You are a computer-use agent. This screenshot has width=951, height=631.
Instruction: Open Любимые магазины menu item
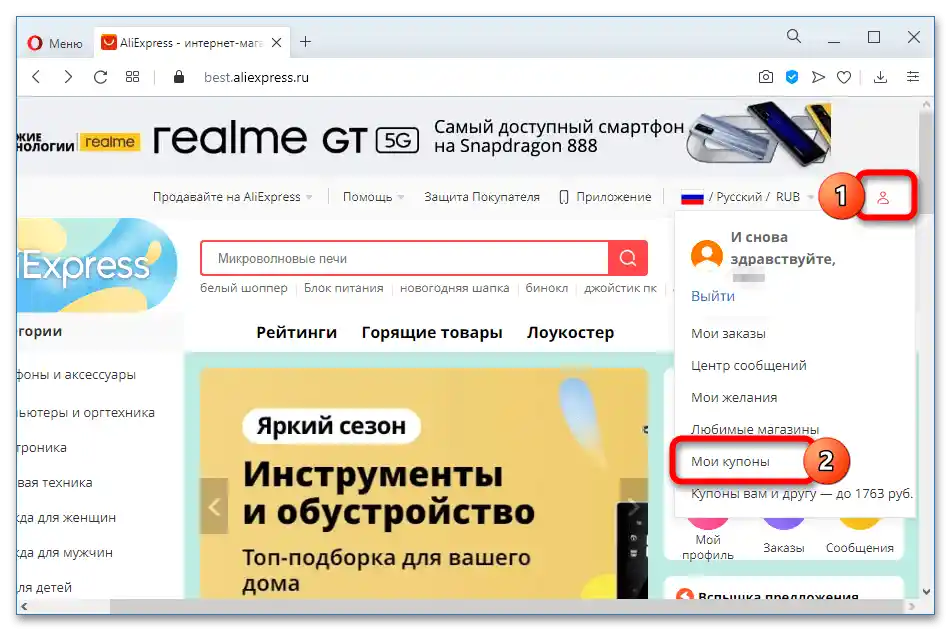click(754, 429)
